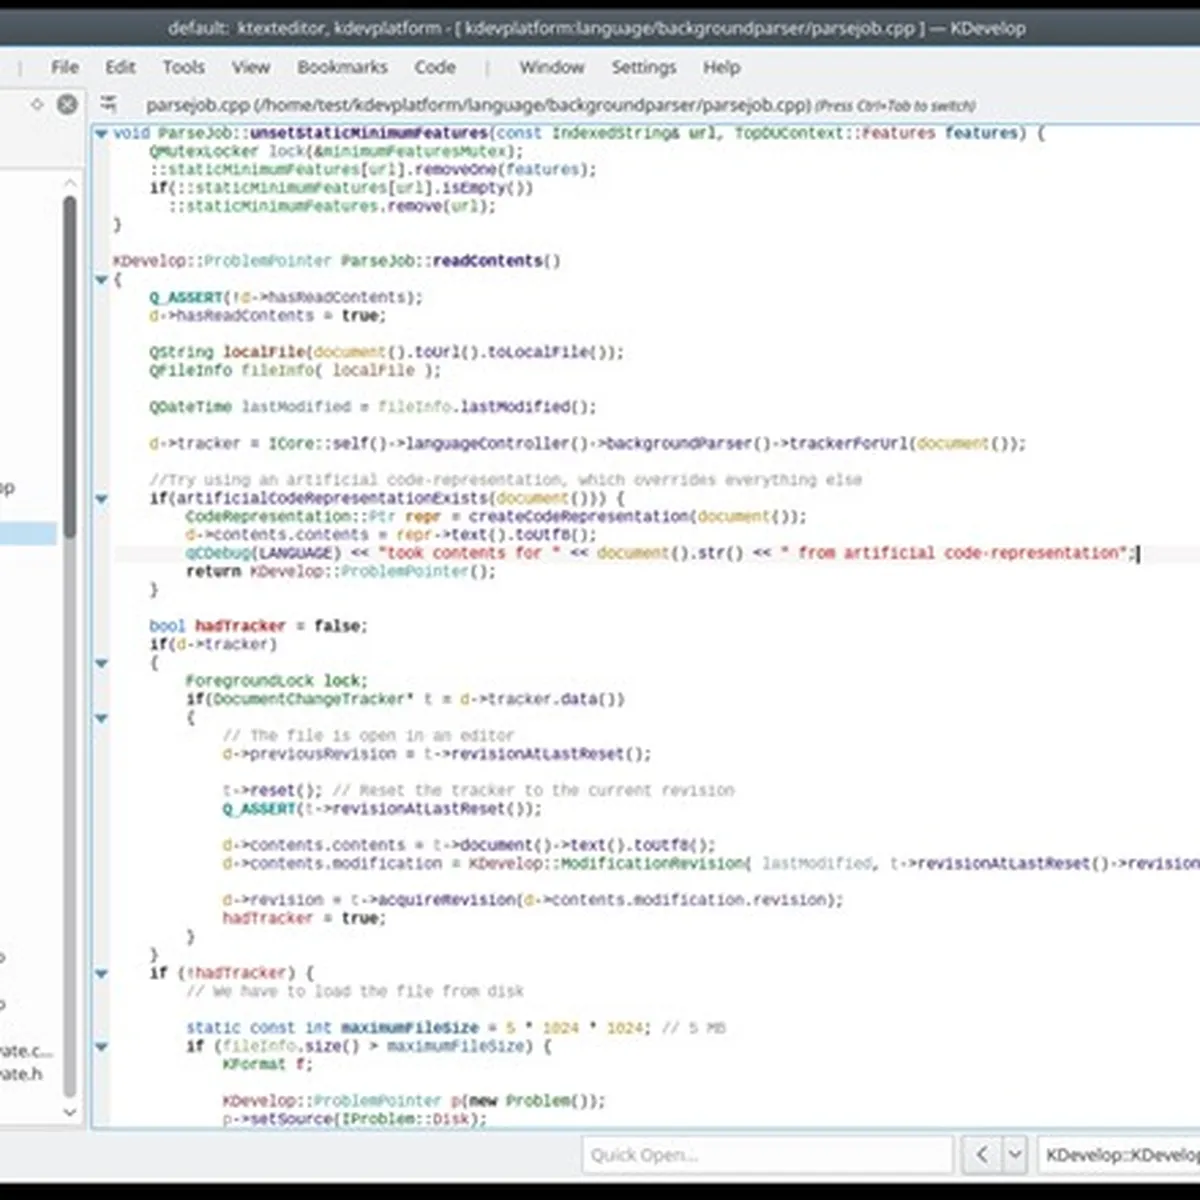Click the 'Q_ASSERT(t->revisionAtLastReset());' line

(382, 809)
